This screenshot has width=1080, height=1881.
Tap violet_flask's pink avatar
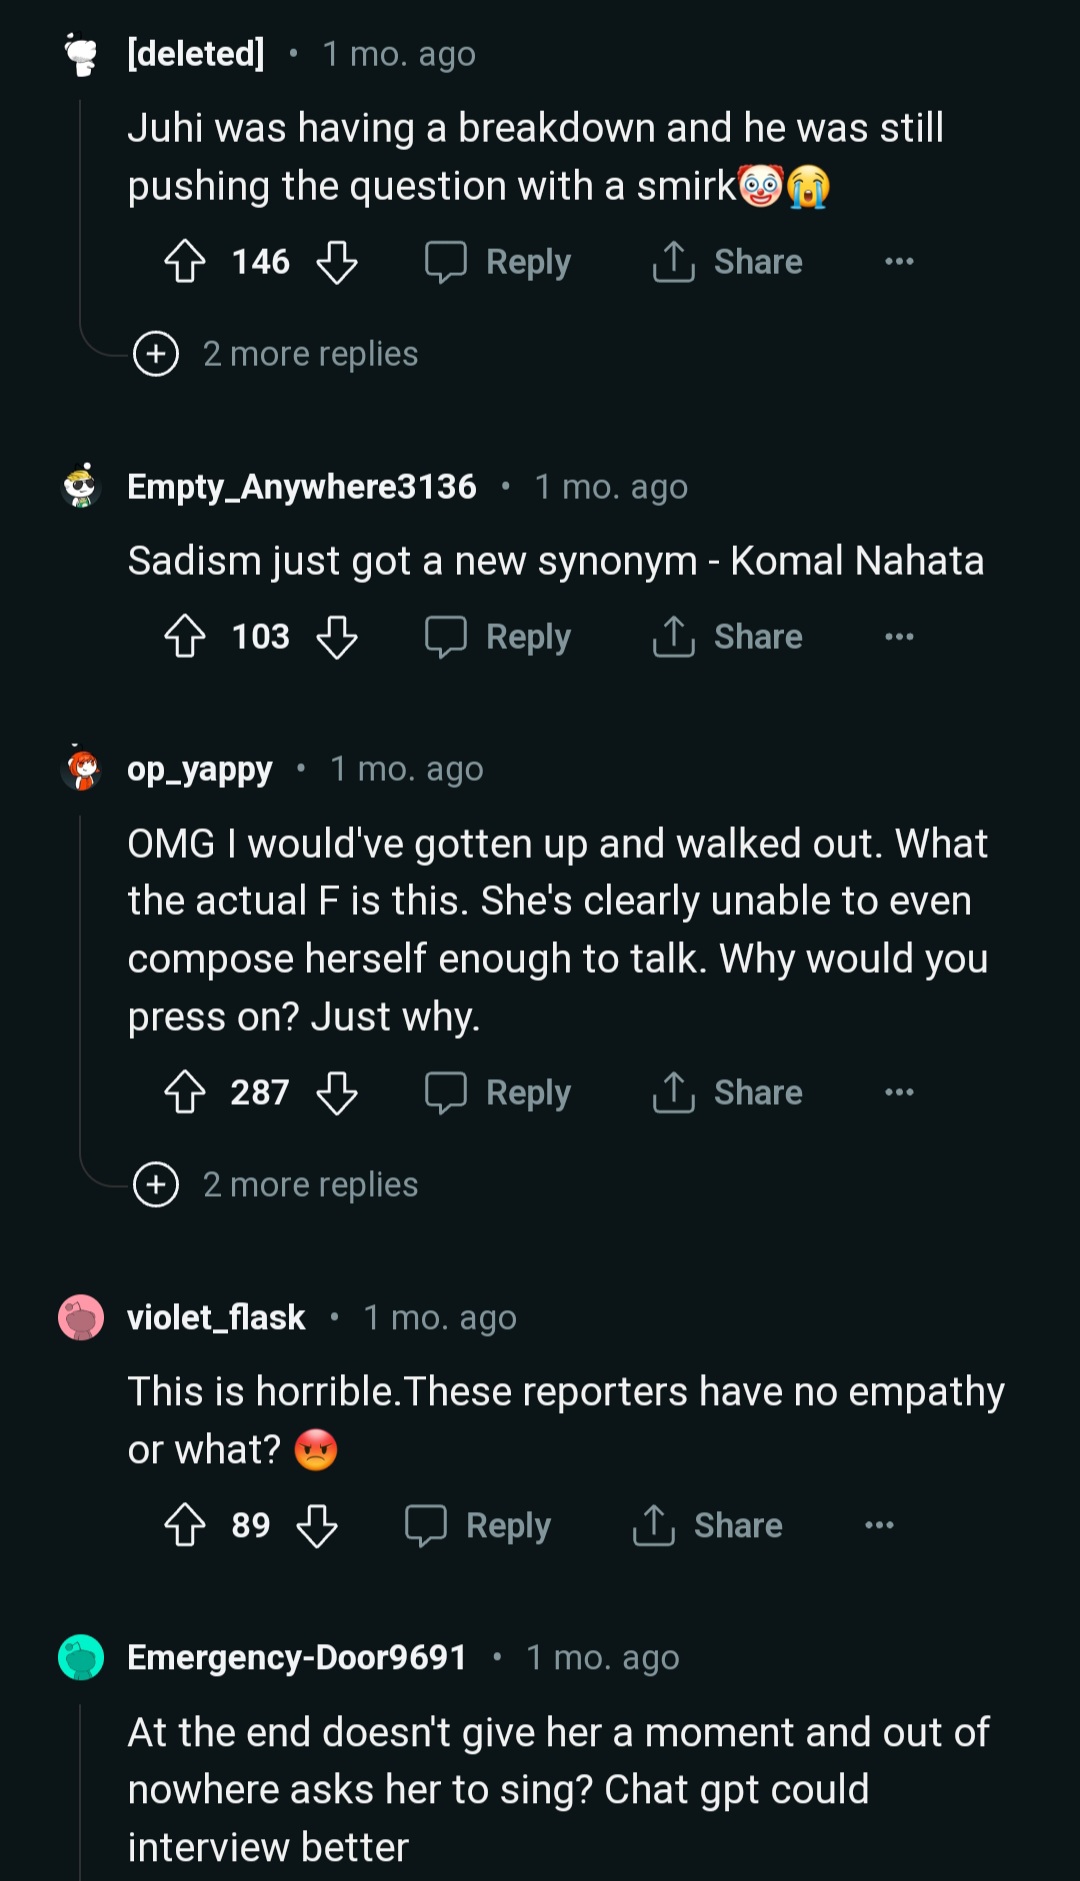click(x=81, y=1318)
